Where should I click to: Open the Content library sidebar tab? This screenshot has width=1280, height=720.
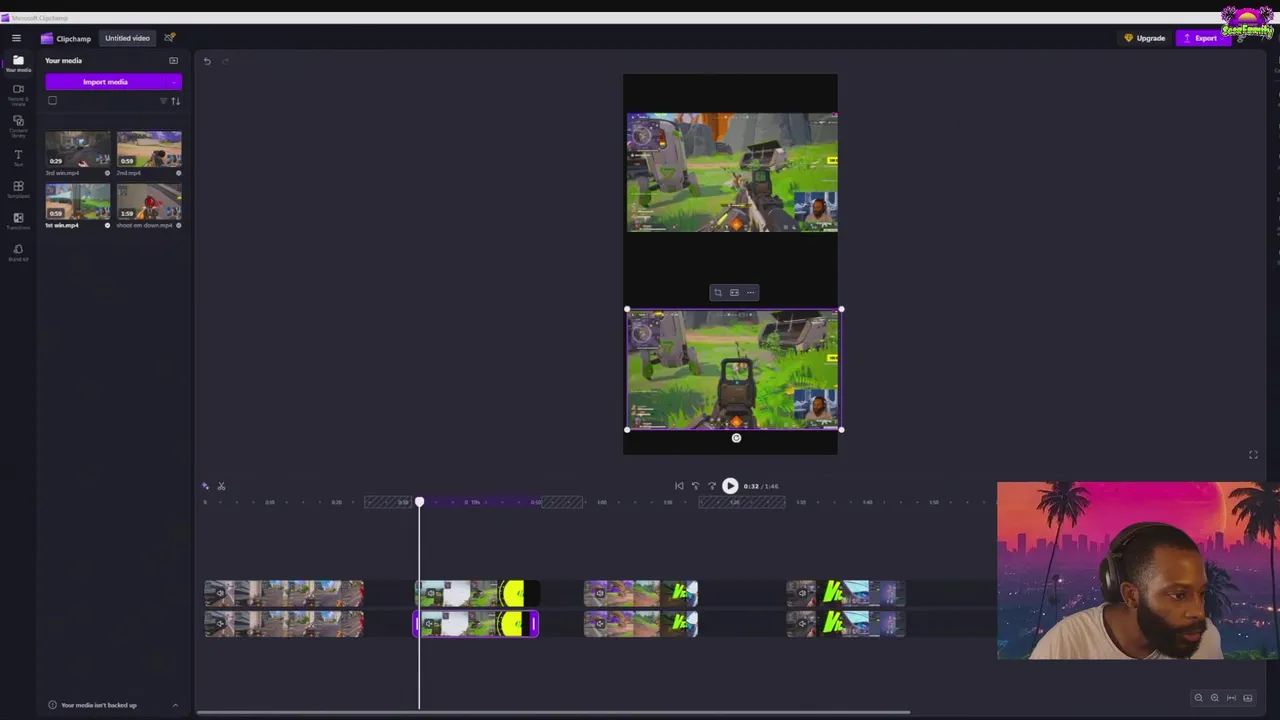tap(18, 125)
